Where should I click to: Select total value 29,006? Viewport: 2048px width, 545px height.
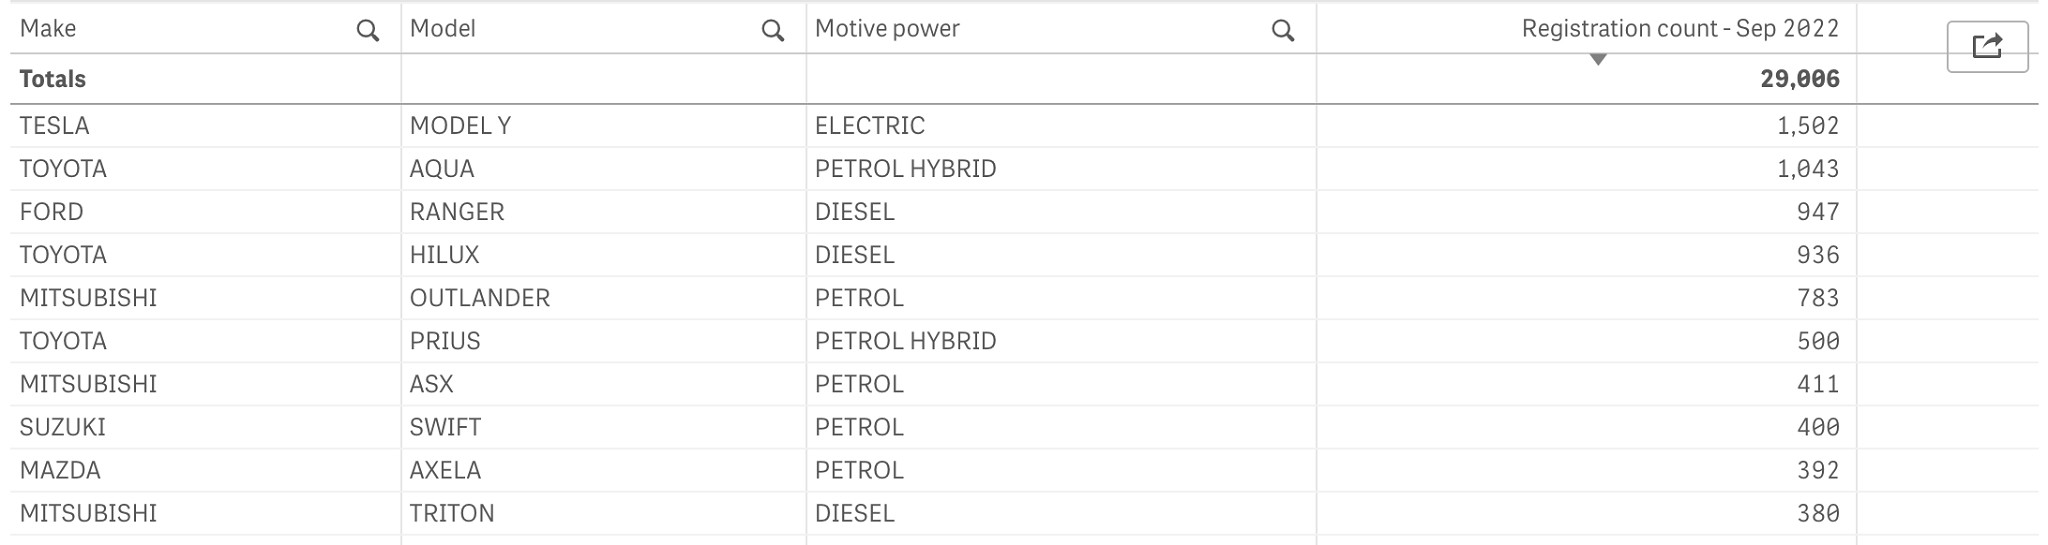click(x=1800, y=79)
